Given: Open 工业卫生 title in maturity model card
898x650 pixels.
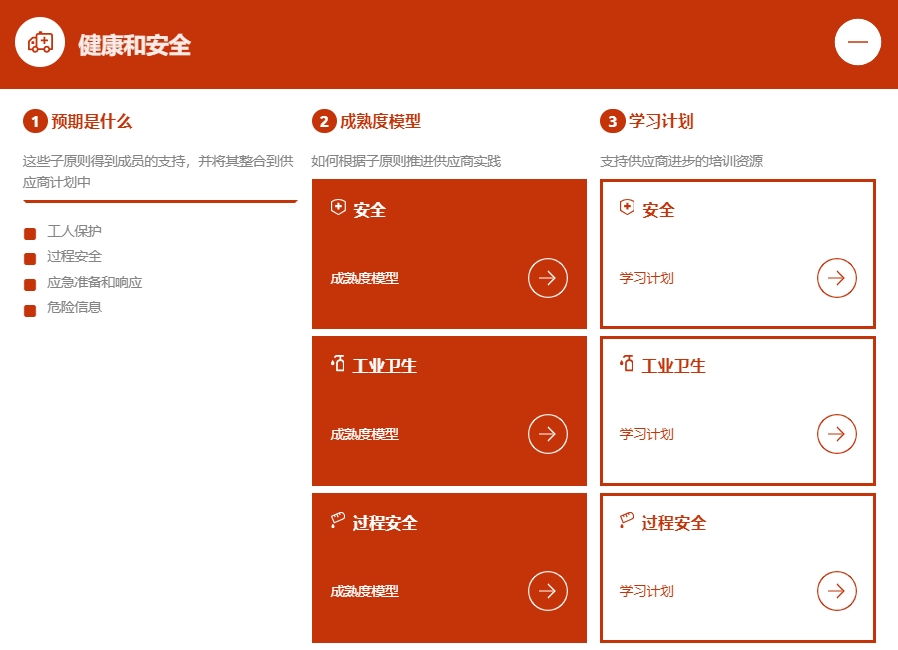Looking at the screenshot, I should pos(384,366).
